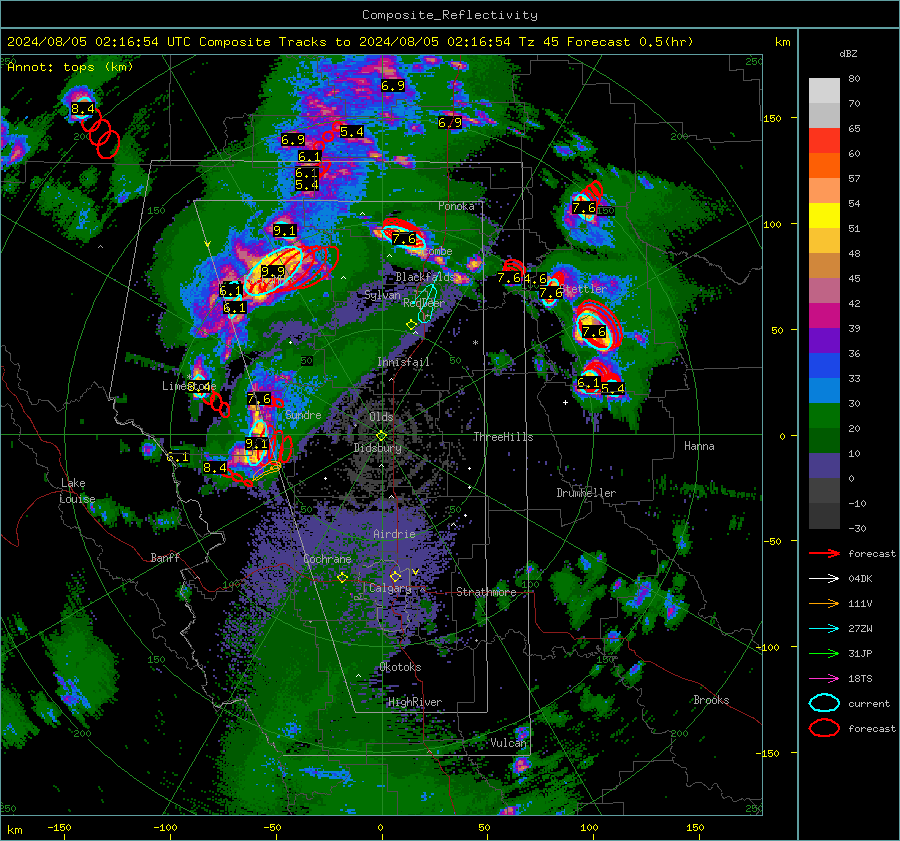Screen dimensions: 900x841
Task: Click the Ponoka city label
Action: (456, 206)
